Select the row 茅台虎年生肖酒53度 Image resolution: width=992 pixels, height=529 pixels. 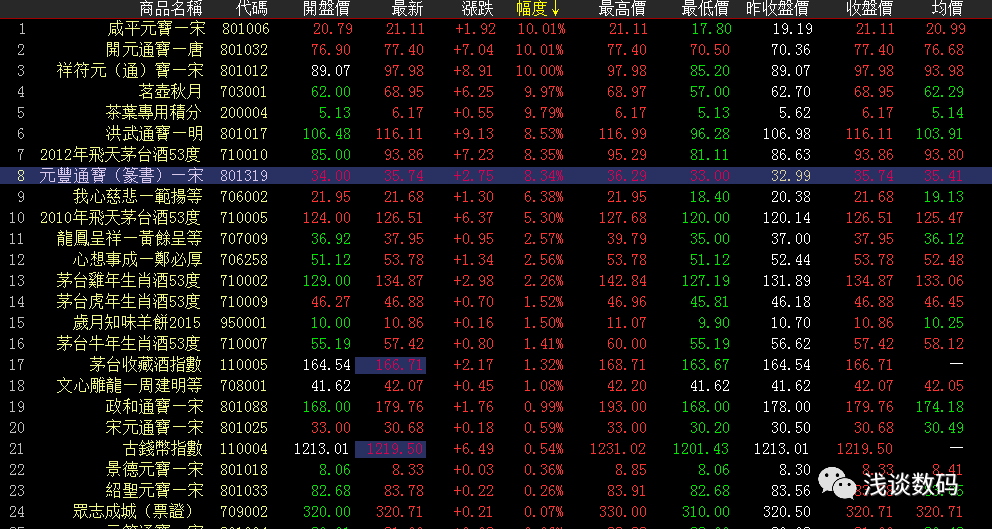tap(496, 301)
